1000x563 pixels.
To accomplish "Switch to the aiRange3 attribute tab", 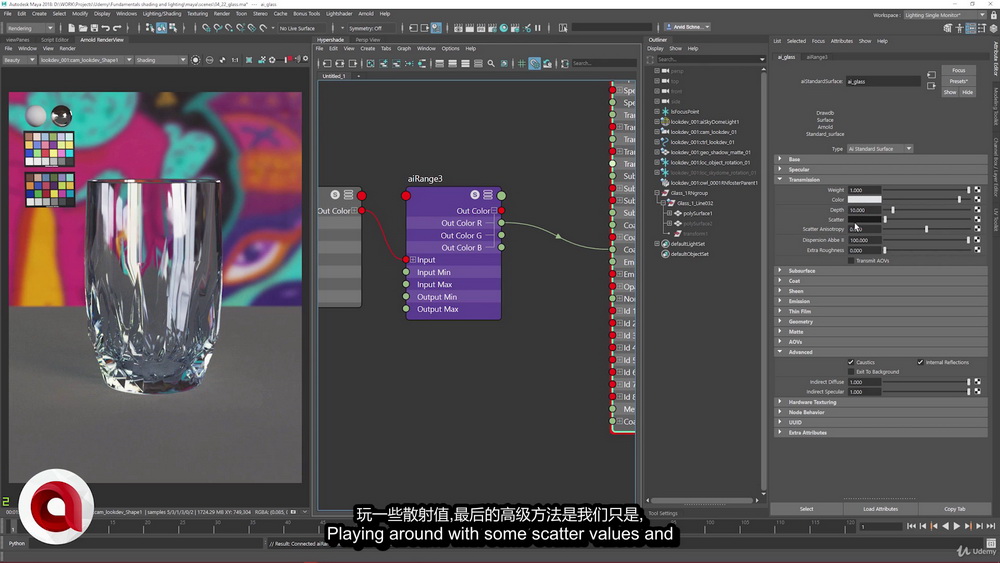I will tap(817, 57).
